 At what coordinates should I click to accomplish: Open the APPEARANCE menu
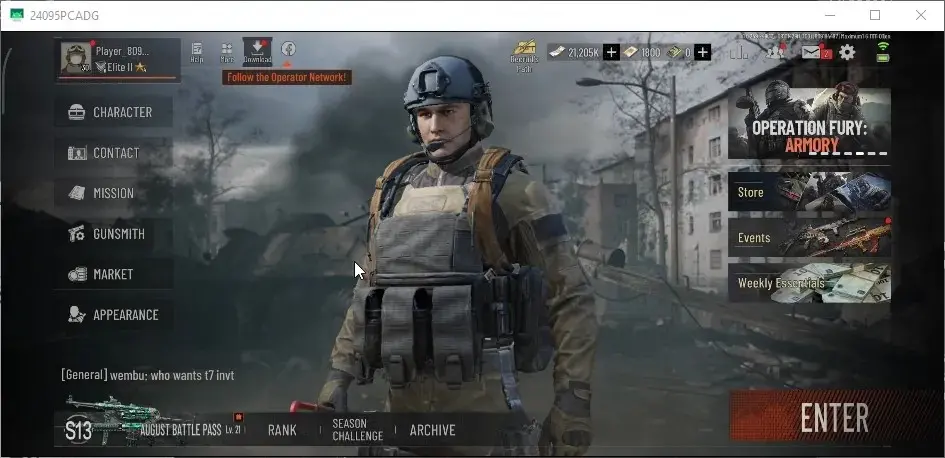click(x=113, y=315)
